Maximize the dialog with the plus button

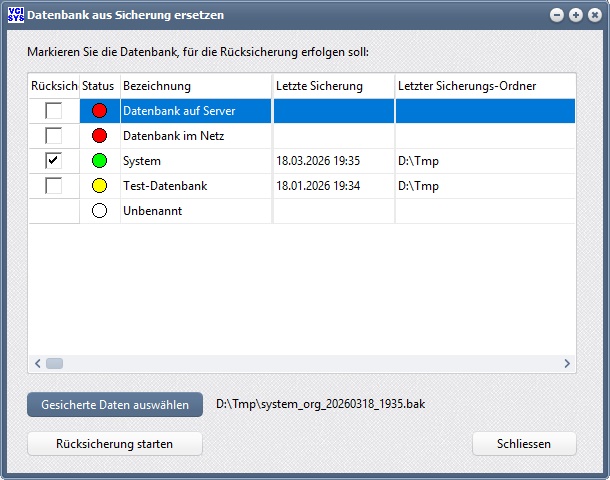[x=575, y=15]
